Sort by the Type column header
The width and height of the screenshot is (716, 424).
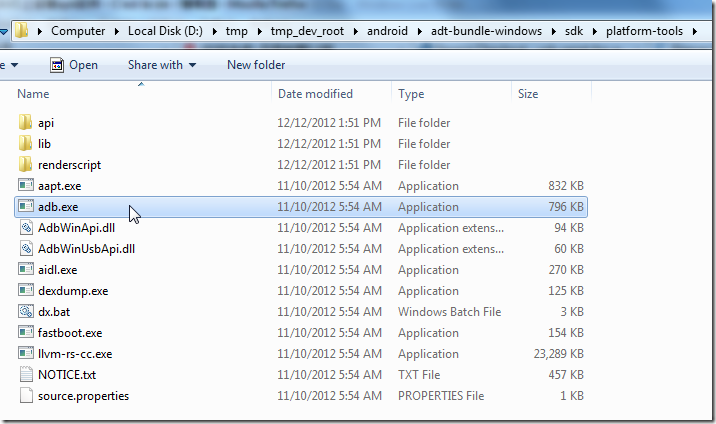[x=411, y=94]
